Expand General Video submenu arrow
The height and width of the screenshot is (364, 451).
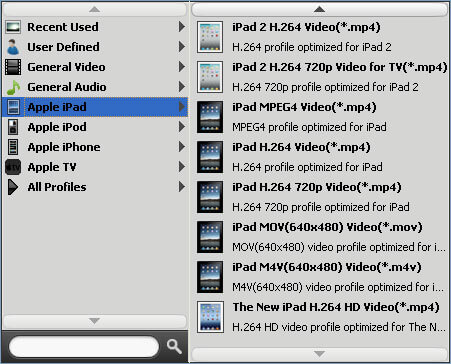click(x=182, y=67)
